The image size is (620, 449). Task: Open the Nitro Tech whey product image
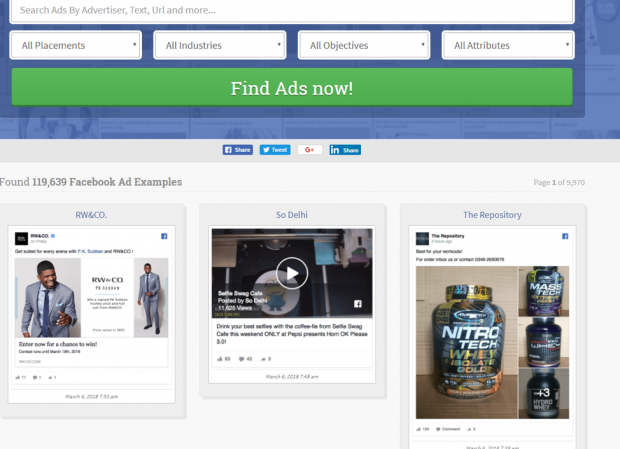467,342
